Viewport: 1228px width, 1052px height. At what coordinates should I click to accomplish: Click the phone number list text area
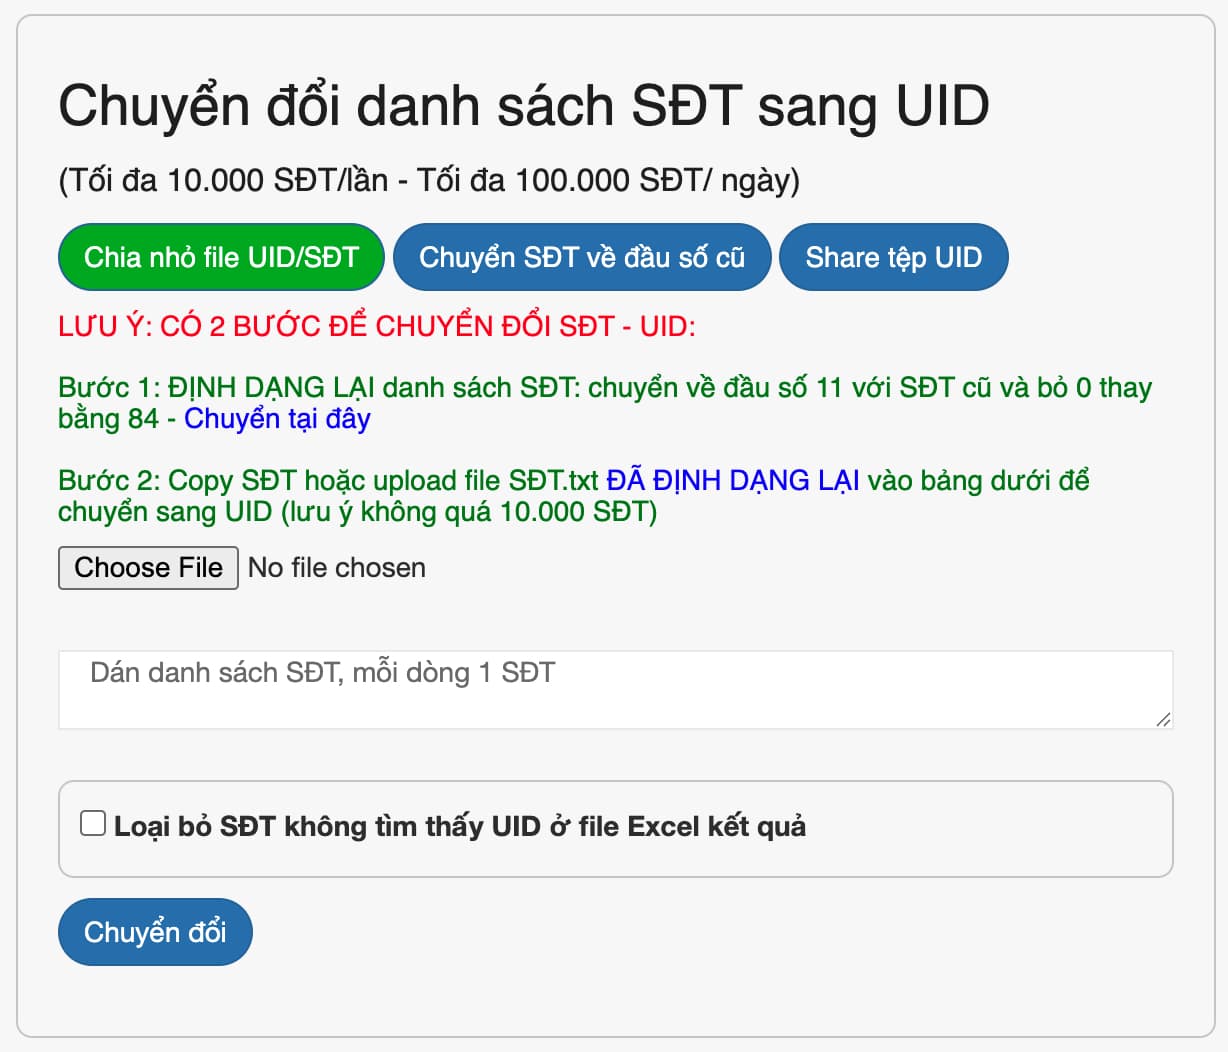(616, 689)
